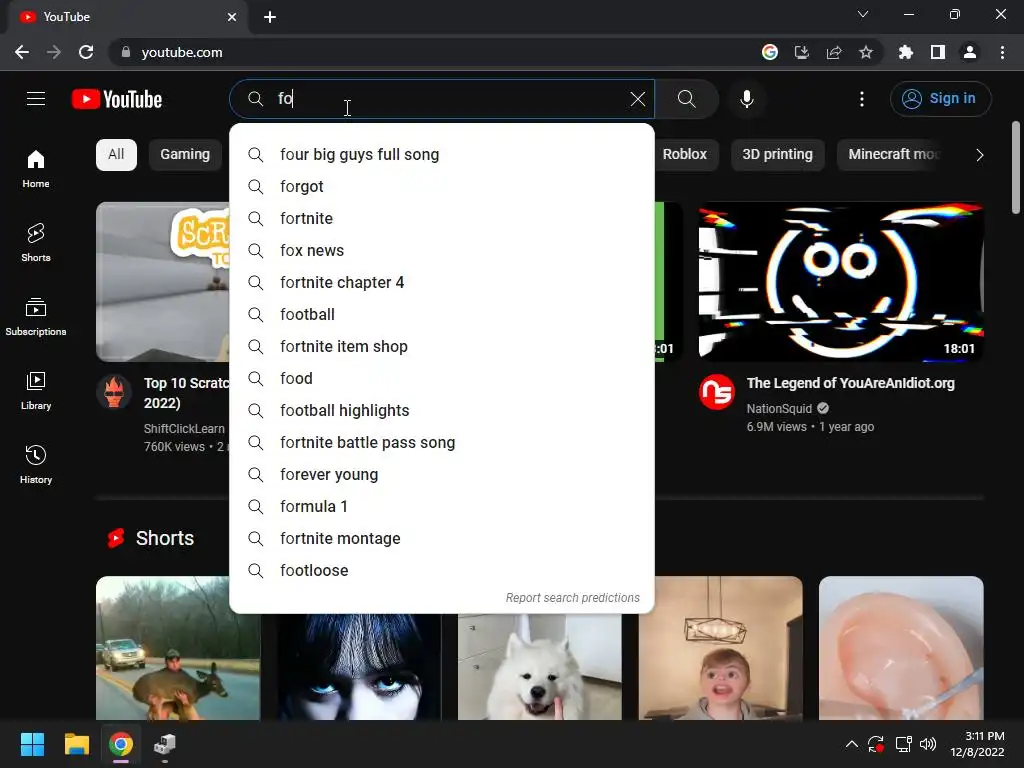Click the install app icon in address bar
The width and height of the screenshot is (1024, 768).
(x=801, y=52)
